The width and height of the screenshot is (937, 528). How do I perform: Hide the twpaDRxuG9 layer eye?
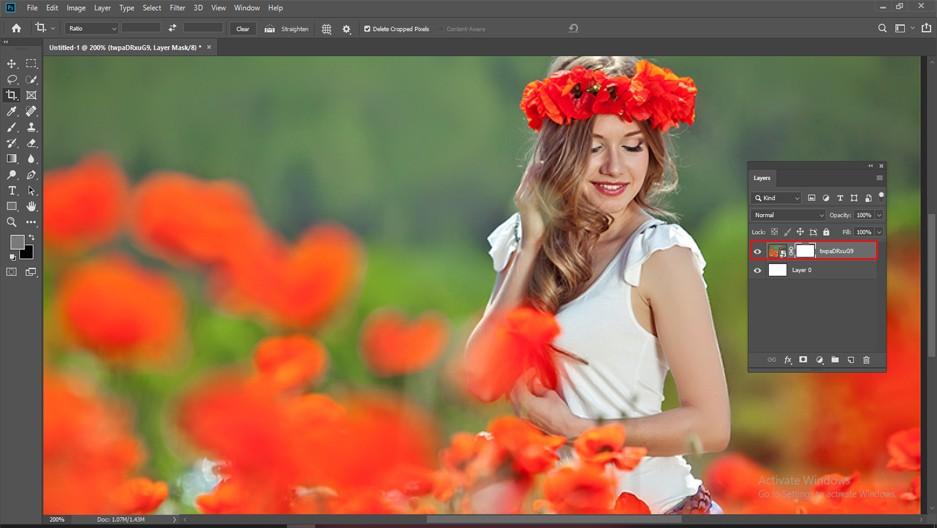(757, 251)
